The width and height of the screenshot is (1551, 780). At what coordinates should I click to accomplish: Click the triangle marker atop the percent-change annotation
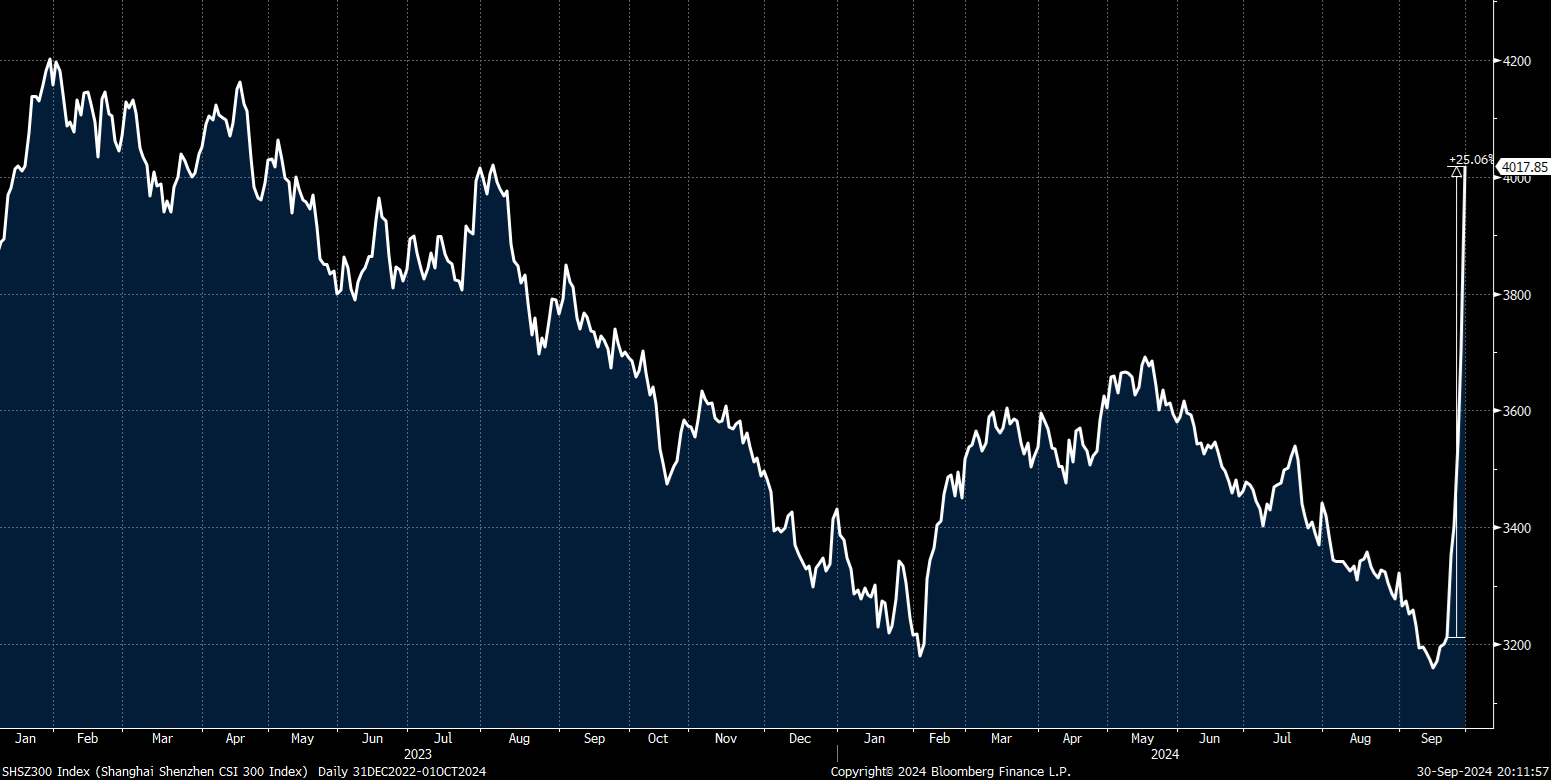[1457, 172]
